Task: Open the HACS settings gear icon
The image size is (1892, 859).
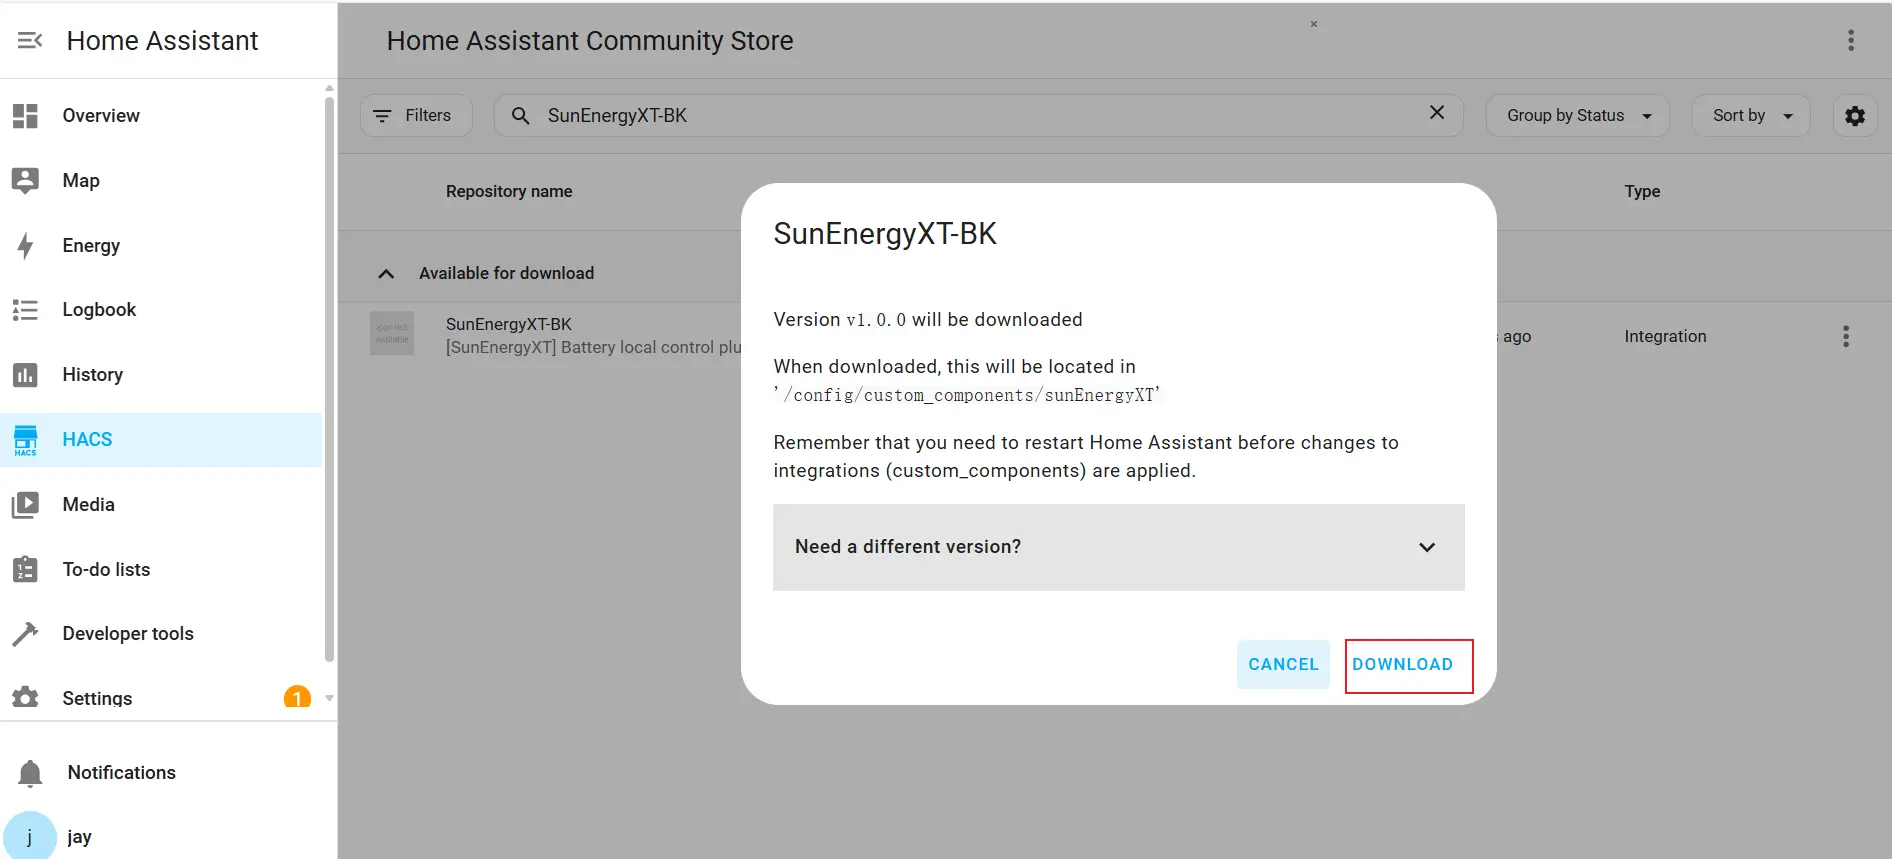Action: point(1854,116)
